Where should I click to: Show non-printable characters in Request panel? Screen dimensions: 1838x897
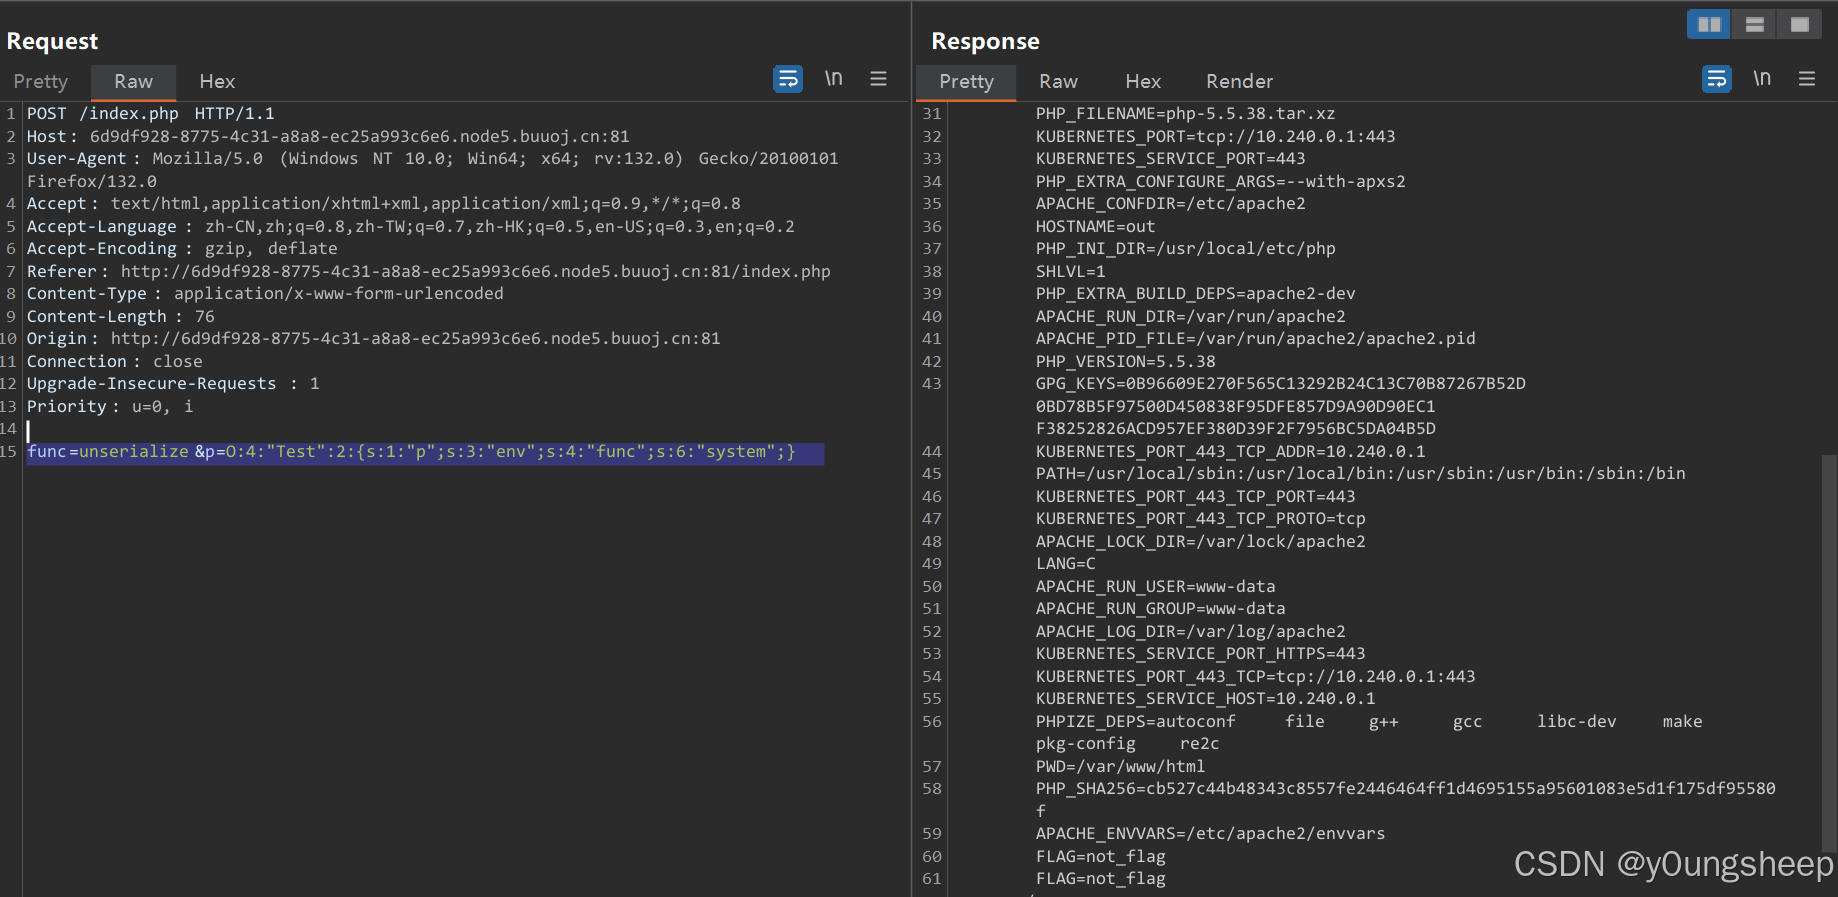(834, 79)
